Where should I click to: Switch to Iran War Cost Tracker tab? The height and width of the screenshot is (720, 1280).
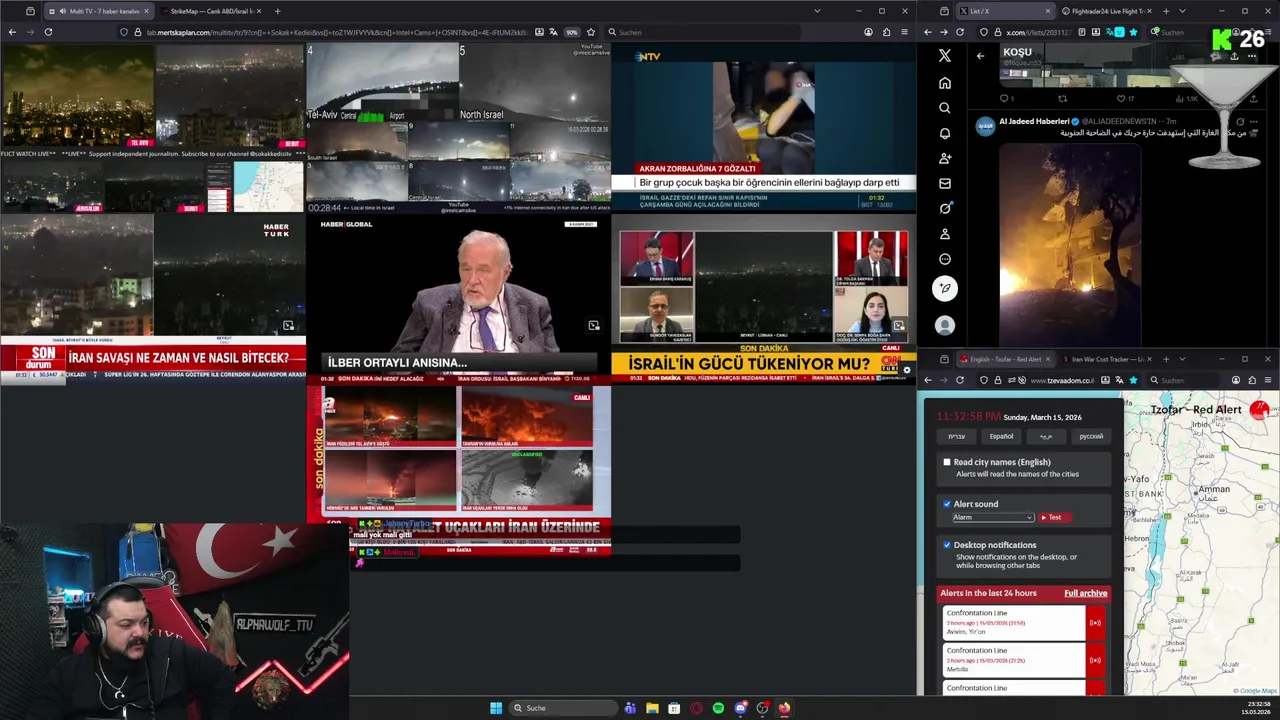click(x=1107, y=359)
